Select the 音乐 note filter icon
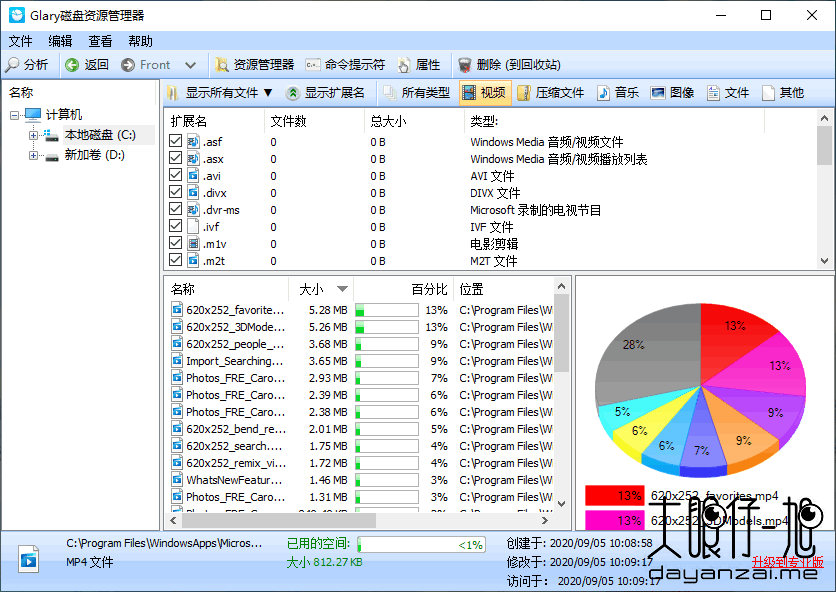This screenshot has width=836, height=592. point(603,93)
